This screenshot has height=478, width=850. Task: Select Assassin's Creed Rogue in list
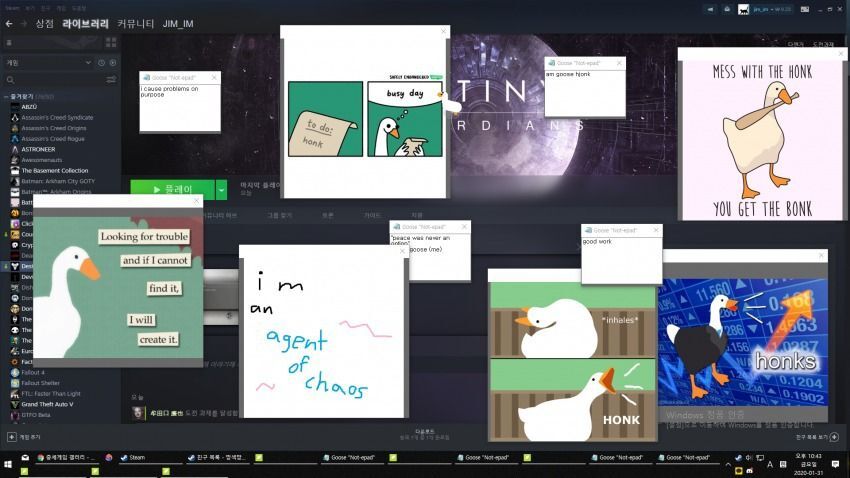[x=53, y=139]
